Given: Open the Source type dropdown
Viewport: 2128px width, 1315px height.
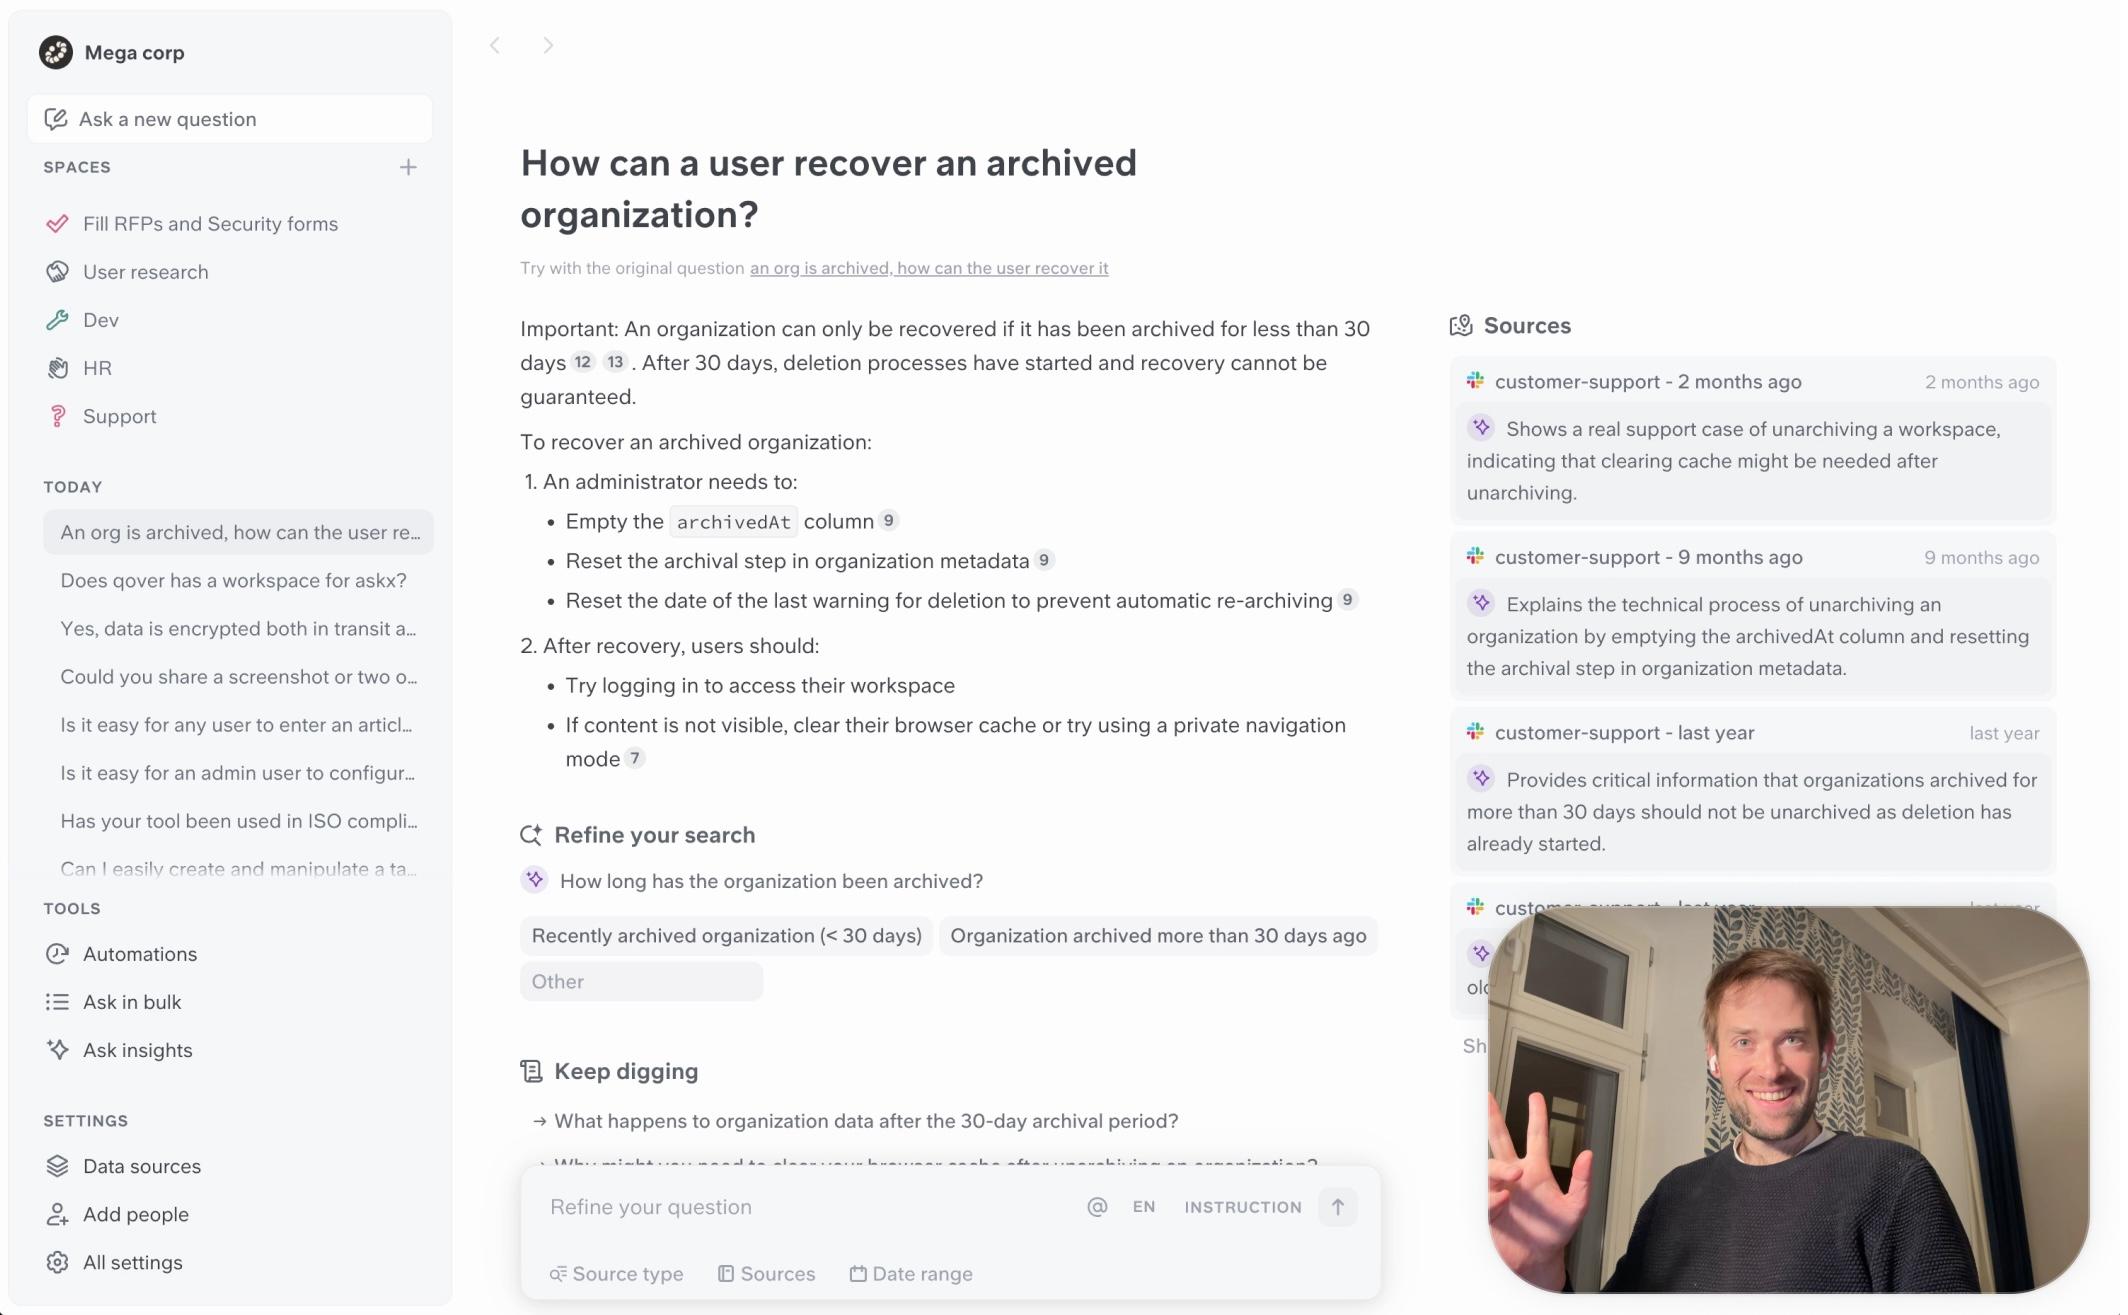Looking at the screenshot, I should (616, 1272).
